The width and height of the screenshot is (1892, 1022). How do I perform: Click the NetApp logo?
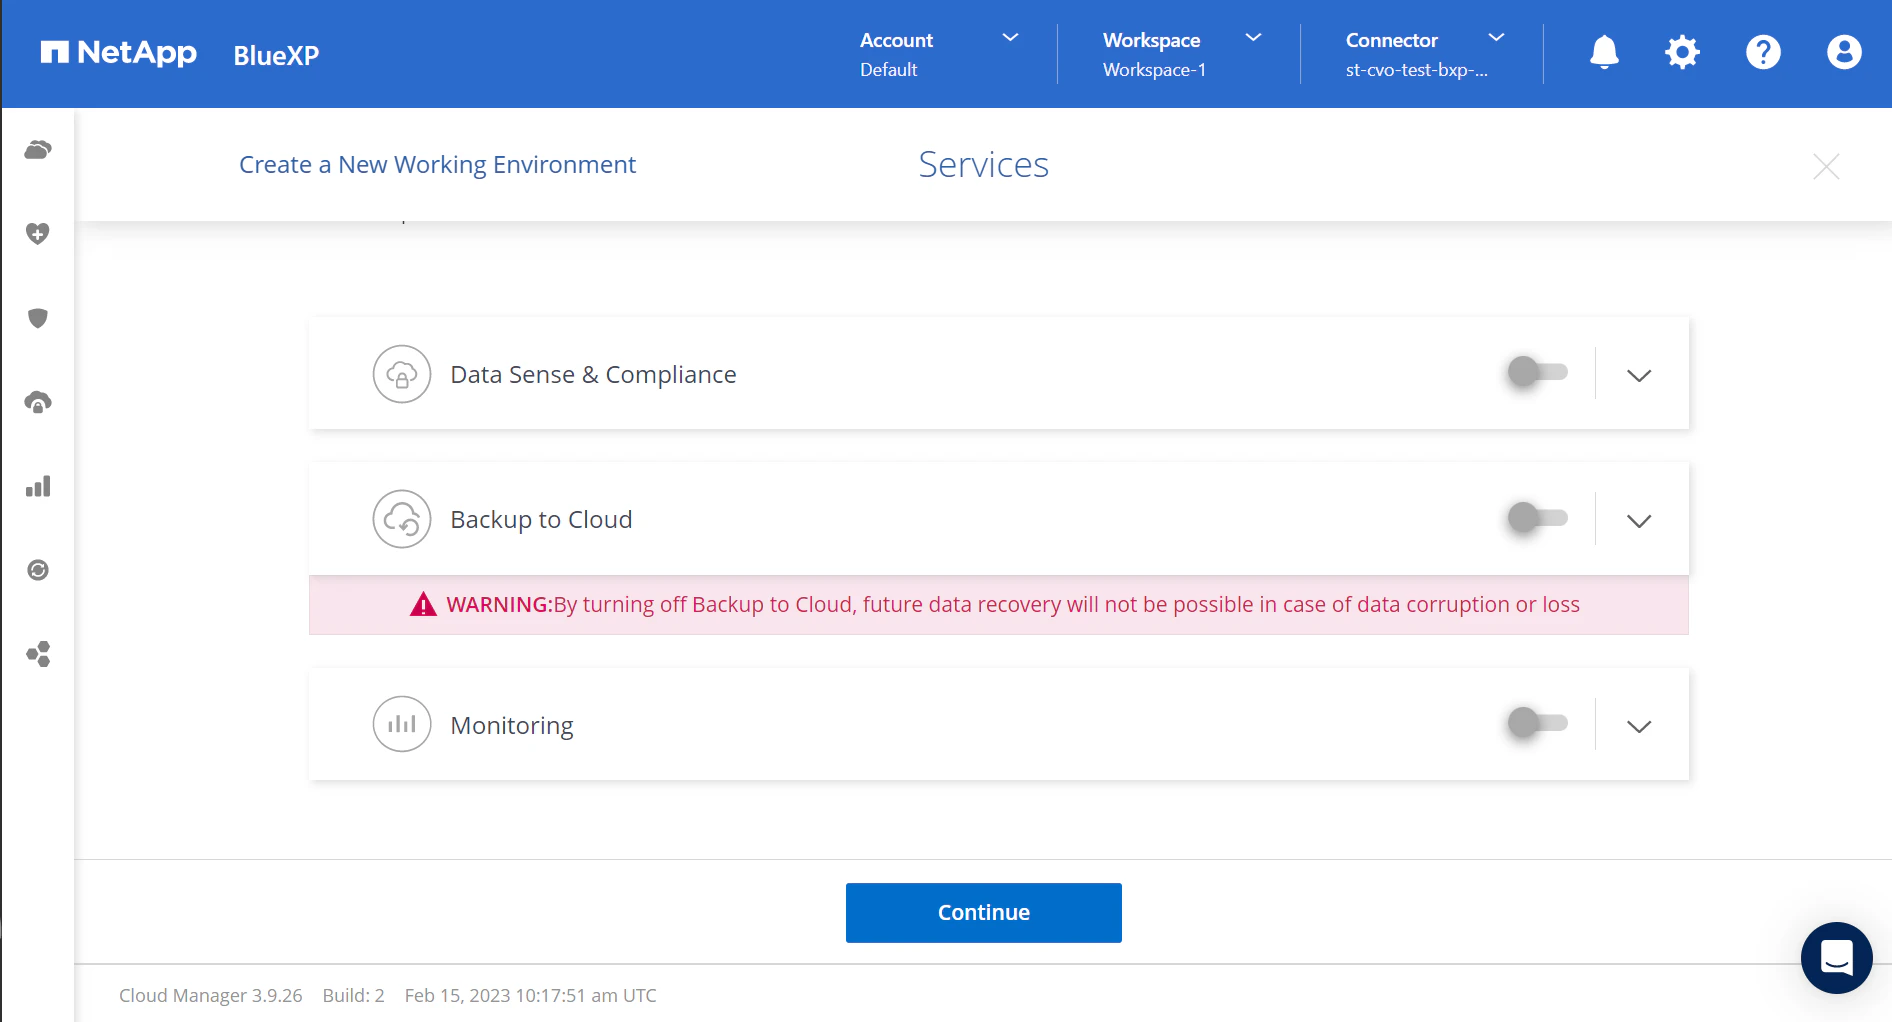(x=118, y=53)
